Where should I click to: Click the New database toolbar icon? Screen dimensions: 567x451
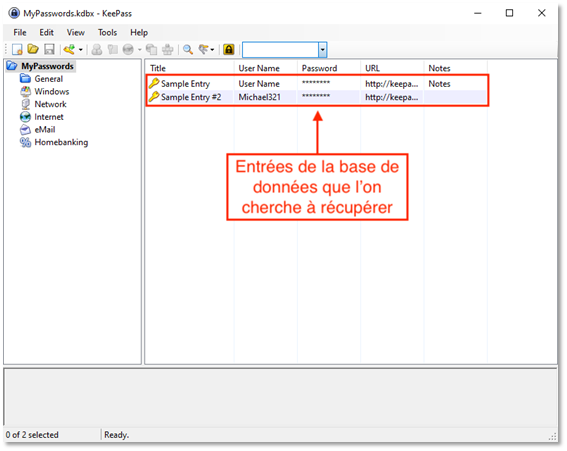[17, 49]
